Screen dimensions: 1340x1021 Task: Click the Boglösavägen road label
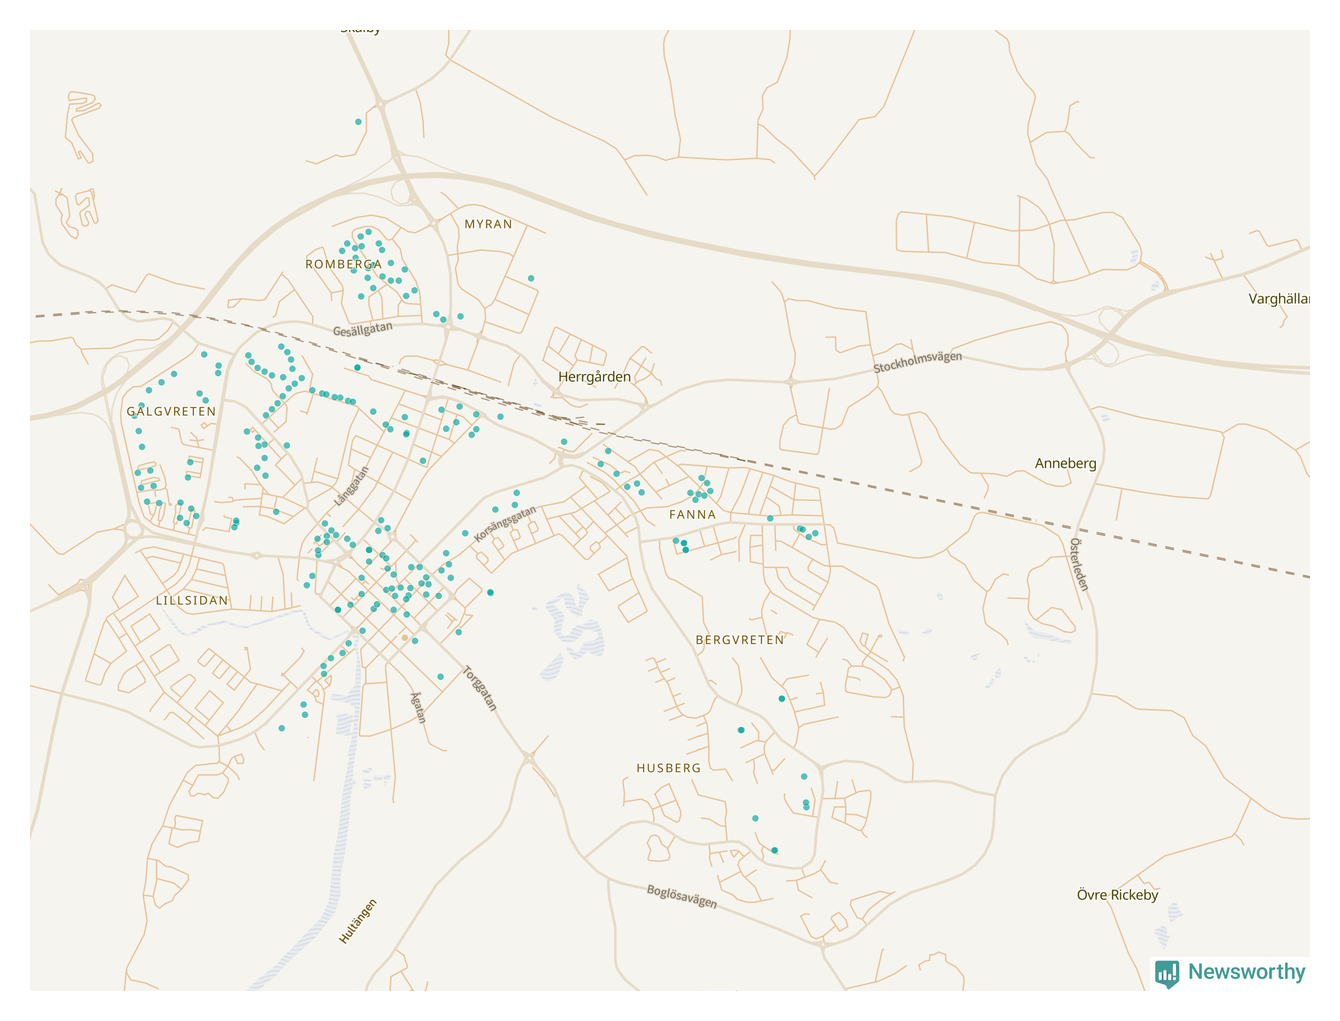tap(681, 896)
